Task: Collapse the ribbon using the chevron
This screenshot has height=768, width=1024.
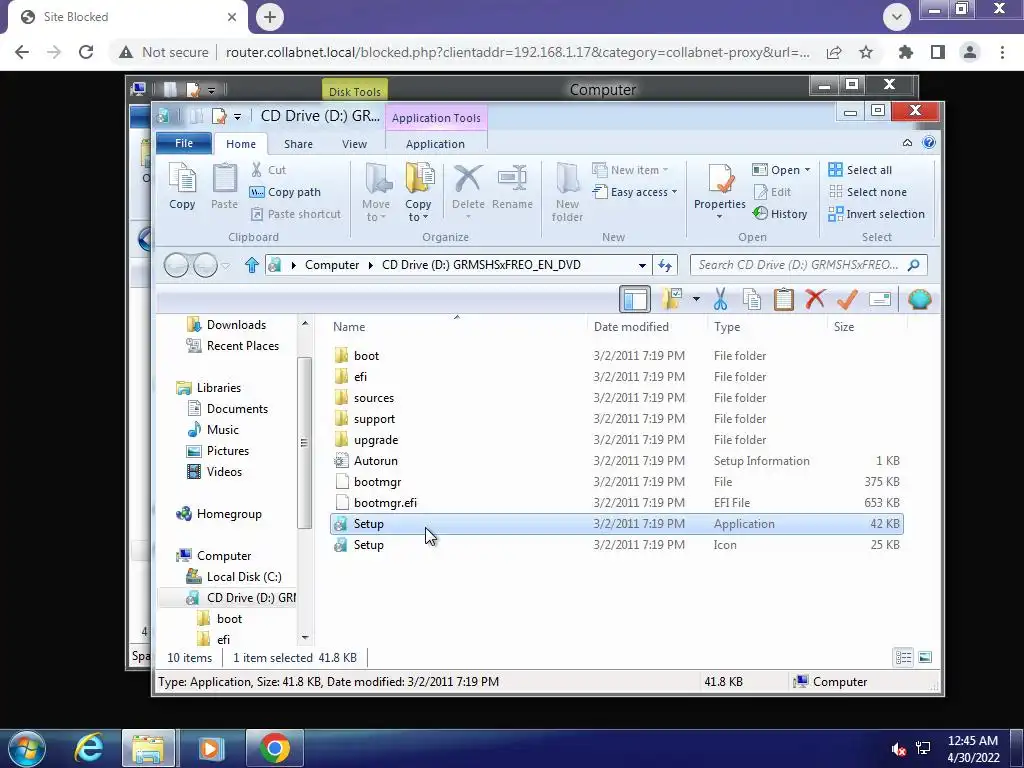Action: tap(907, 143)
